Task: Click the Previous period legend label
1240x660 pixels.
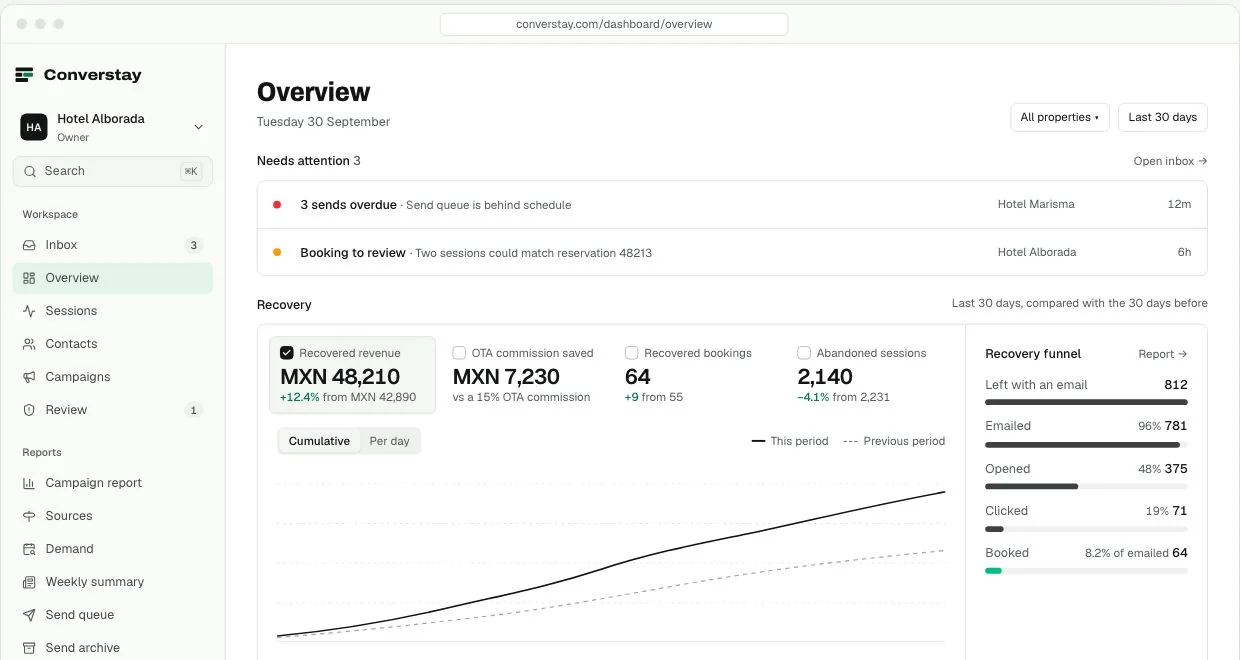Action: (x=904, y=441)
